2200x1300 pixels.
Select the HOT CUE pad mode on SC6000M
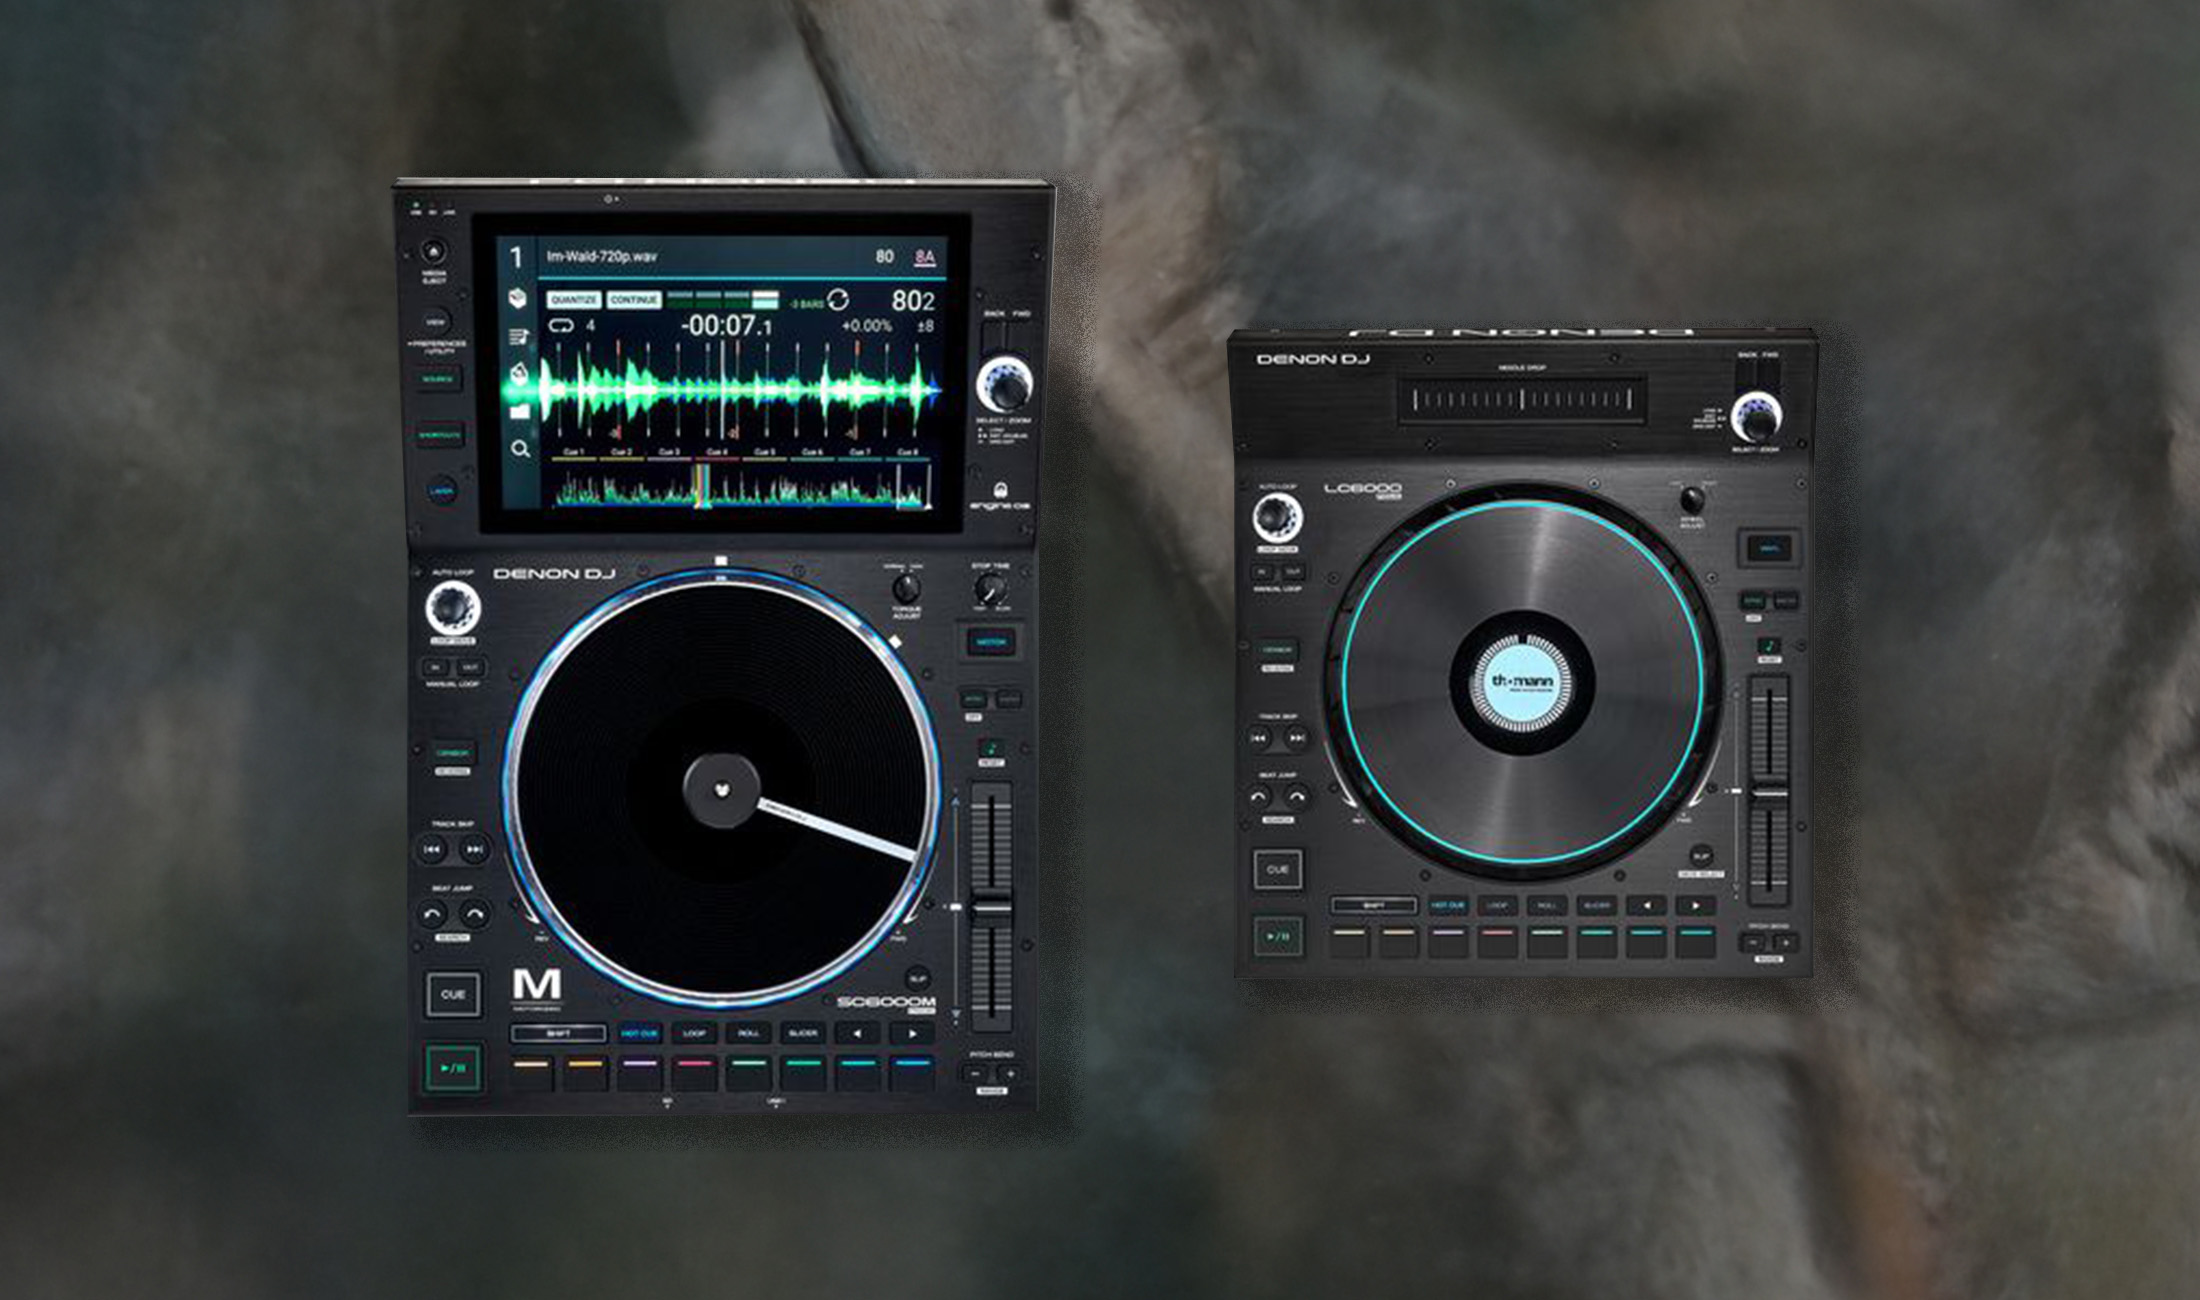pos(639,1033)
